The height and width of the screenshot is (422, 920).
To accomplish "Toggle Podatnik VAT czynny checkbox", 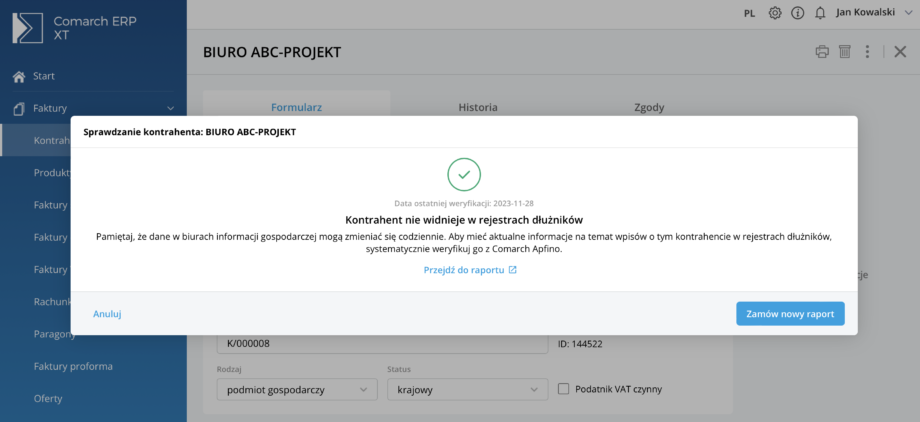I will point(565,389).
